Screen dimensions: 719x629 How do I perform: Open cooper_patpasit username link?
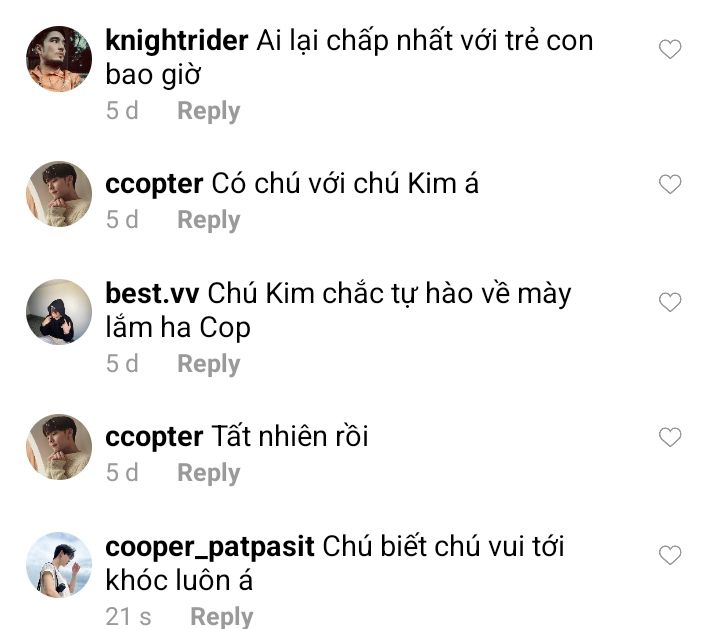coord(210,548)
